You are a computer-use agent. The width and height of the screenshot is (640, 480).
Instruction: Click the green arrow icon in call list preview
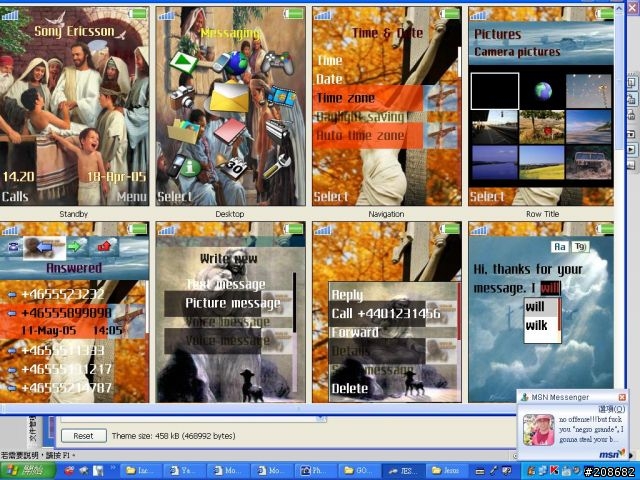pyautogui.click(x=75, y=247)
